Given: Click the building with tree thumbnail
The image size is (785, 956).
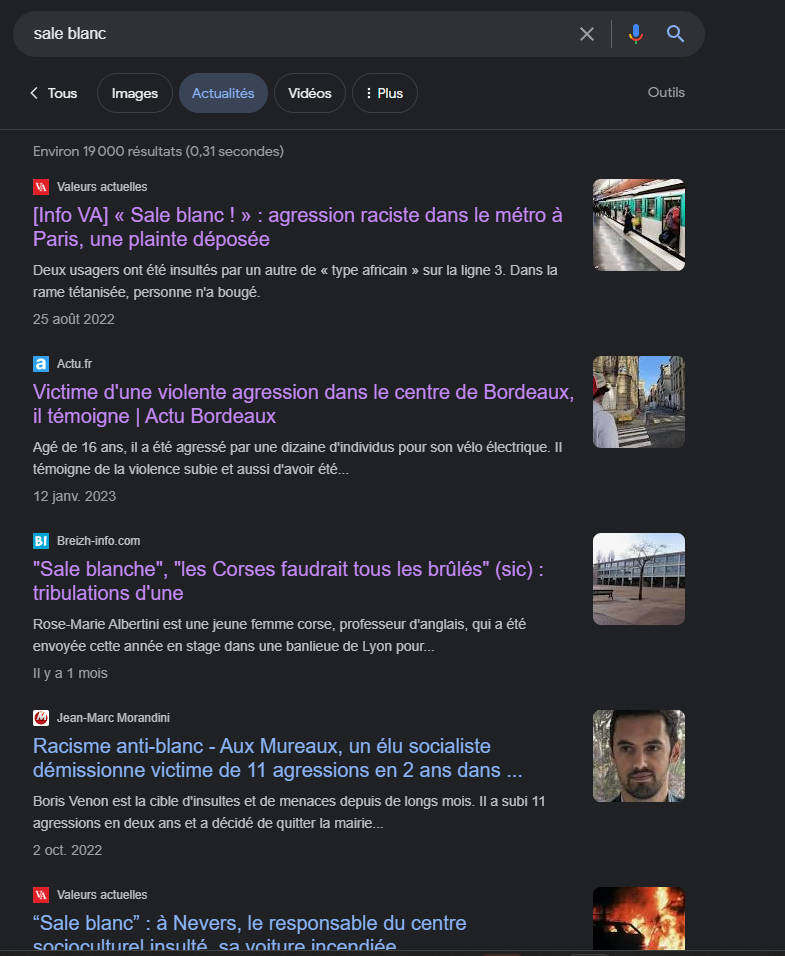Looking at the screenshot, I should point(639,579).
